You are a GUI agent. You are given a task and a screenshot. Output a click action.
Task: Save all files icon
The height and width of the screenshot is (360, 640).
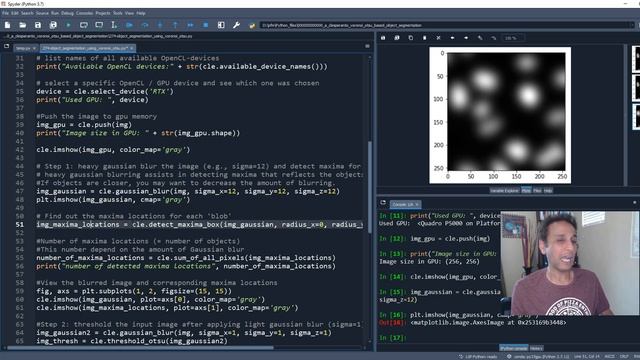coord(53,25)
